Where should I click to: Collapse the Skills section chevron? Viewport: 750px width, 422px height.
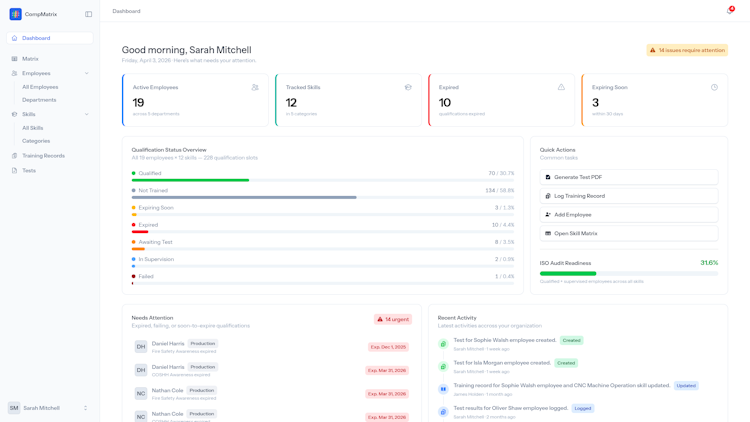click(x=87, y=114)
